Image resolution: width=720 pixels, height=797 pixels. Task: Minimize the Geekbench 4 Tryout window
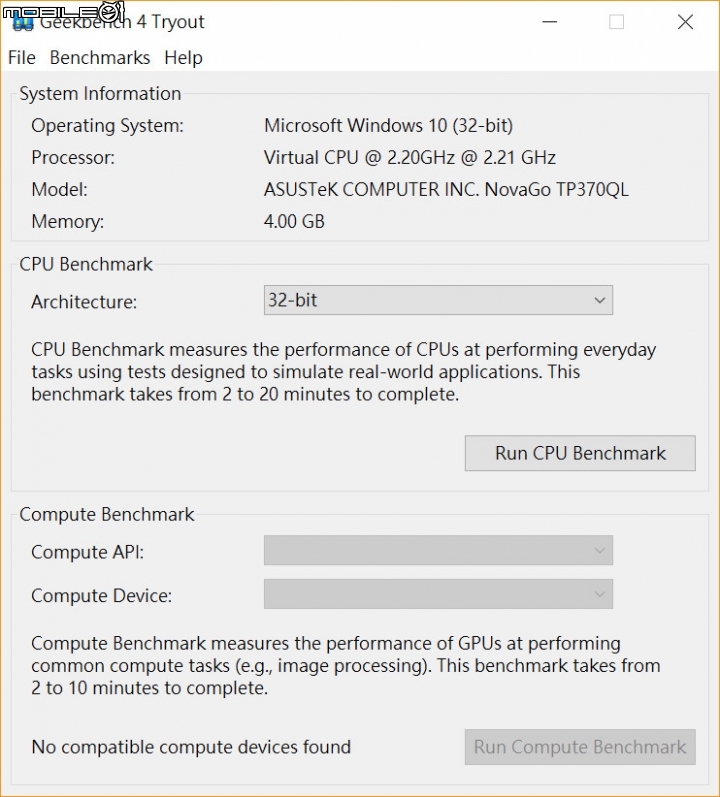click(548, 22)
